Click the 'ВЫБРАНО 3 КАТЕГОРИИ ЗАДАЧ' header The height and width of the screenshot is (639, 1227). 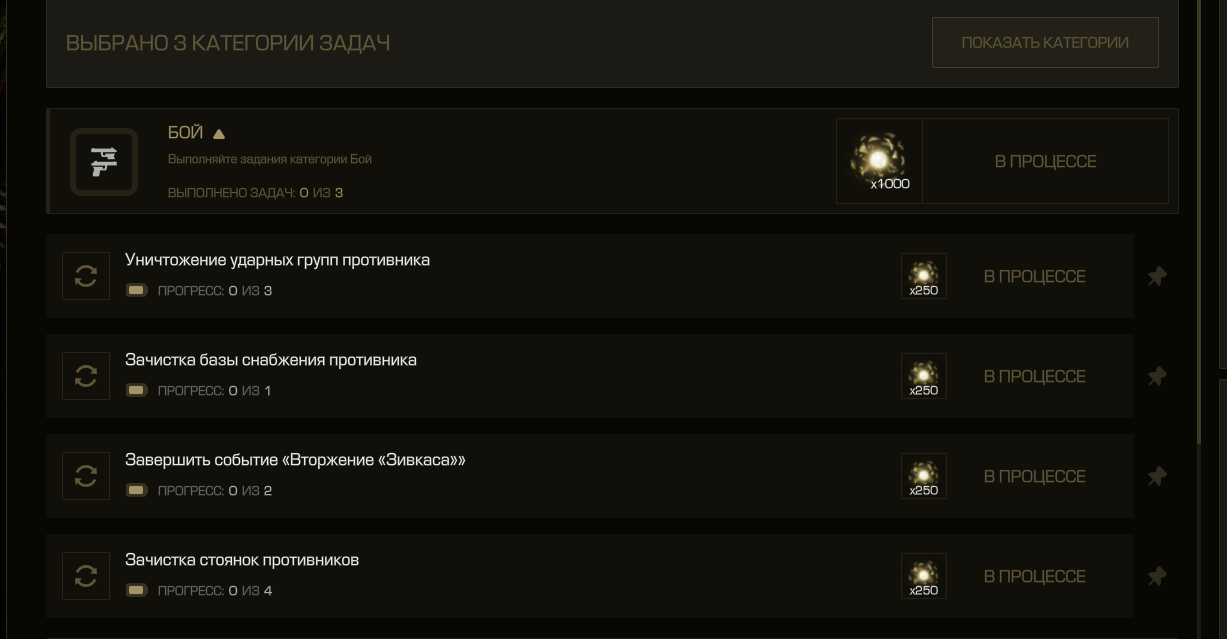[x=228, y=43]
